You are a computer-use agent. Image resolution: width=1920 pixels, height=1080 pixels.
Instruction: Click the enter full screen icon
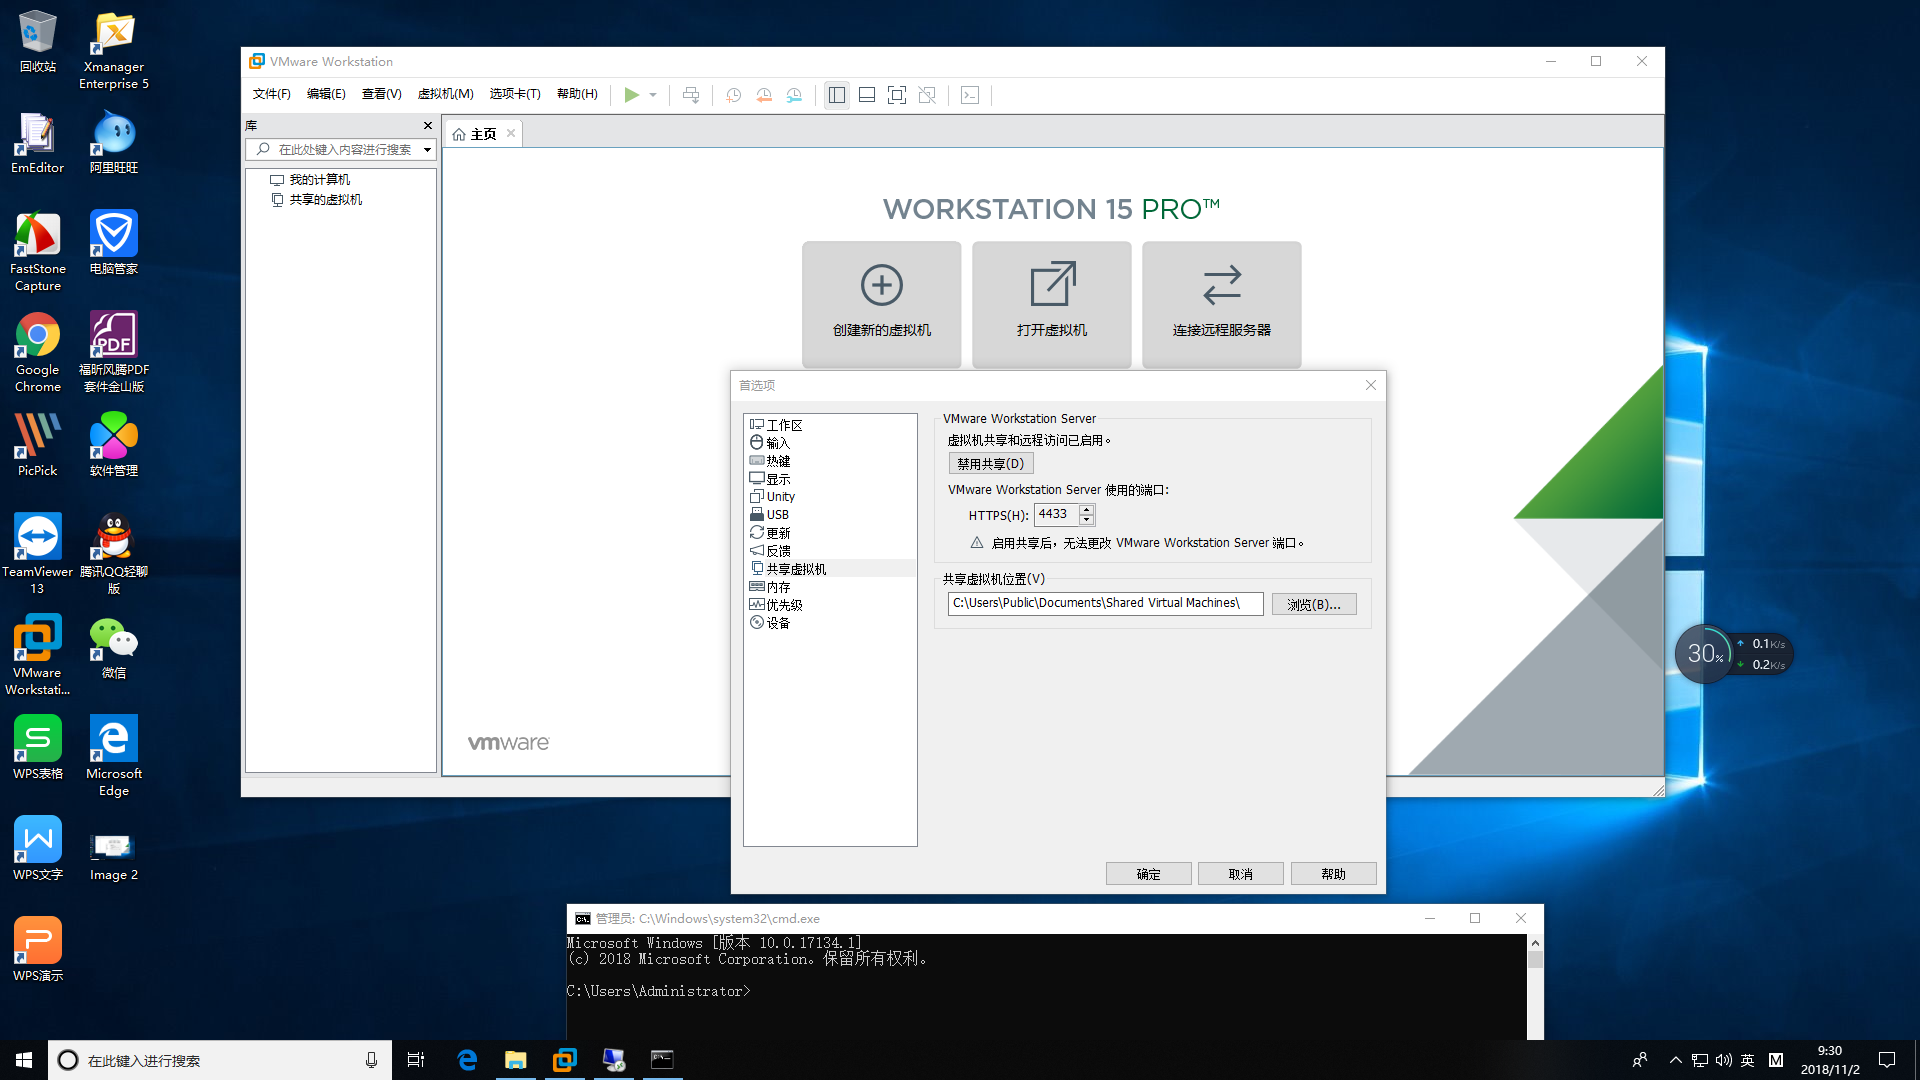897,95
